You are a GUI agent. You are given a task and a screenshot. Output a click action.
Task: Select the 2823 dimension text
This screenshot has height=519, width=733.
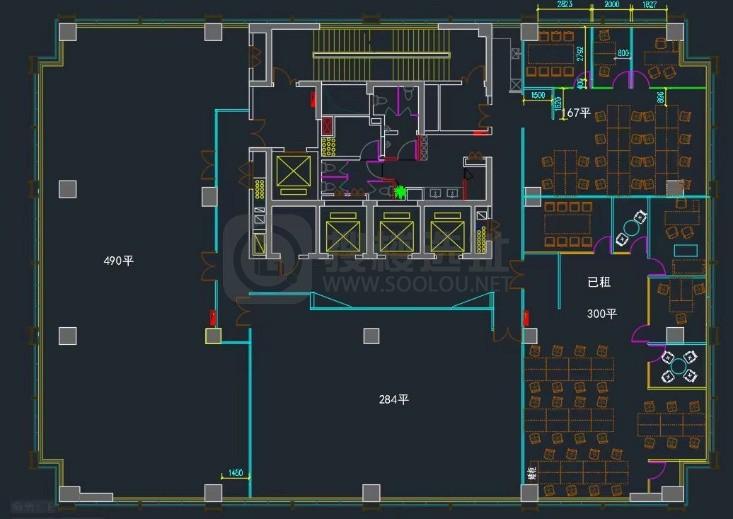click(x=565, y=6)
